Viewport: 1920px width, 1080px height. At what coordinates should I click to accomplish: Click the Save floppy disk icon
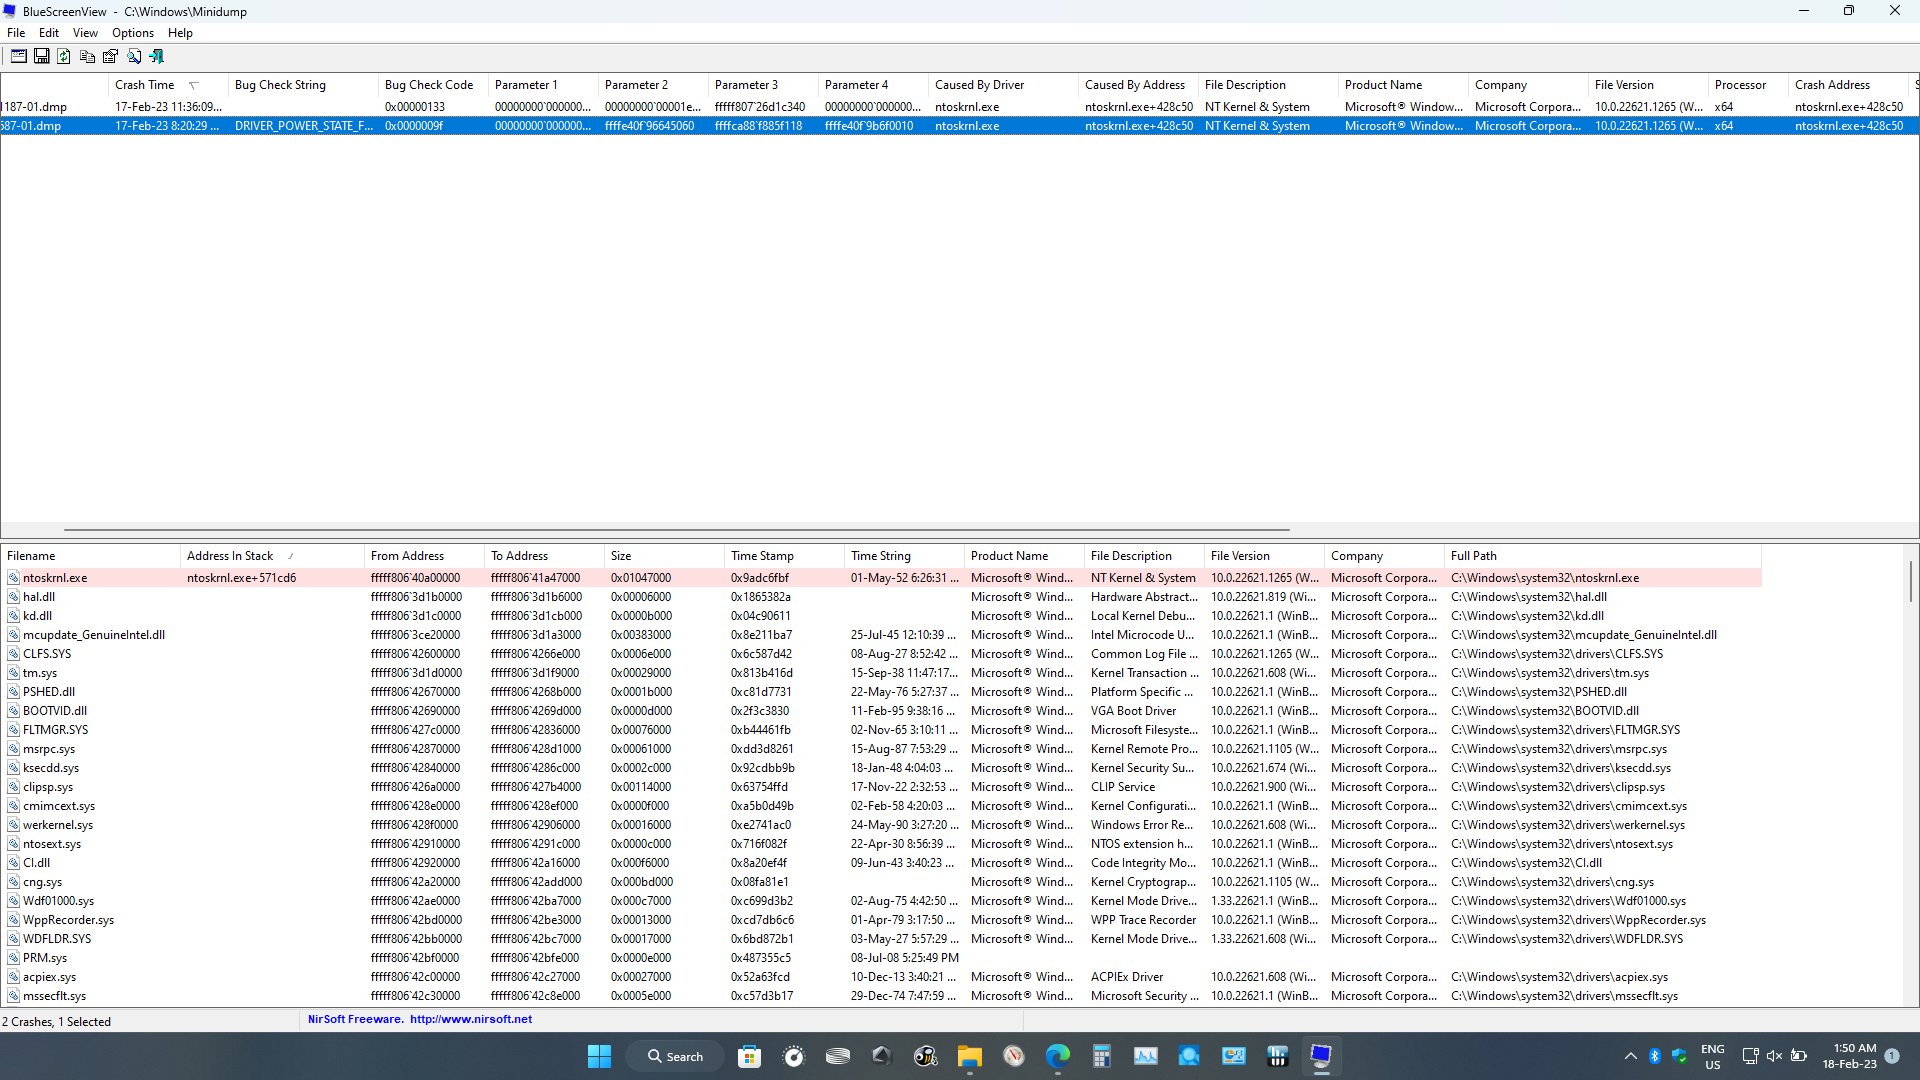(x=41, y=57)
